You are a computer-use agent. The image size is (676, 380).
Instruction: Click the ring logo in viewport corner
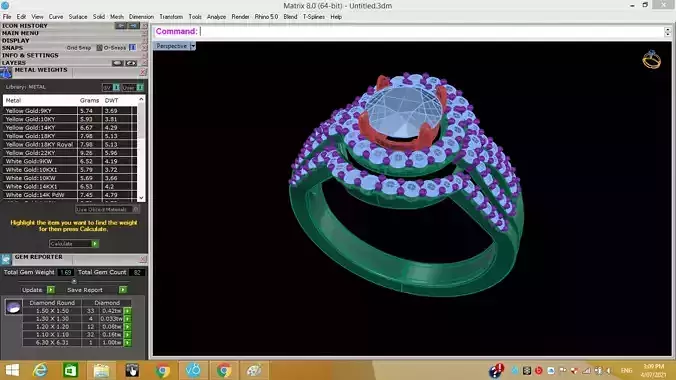(651, 60)
